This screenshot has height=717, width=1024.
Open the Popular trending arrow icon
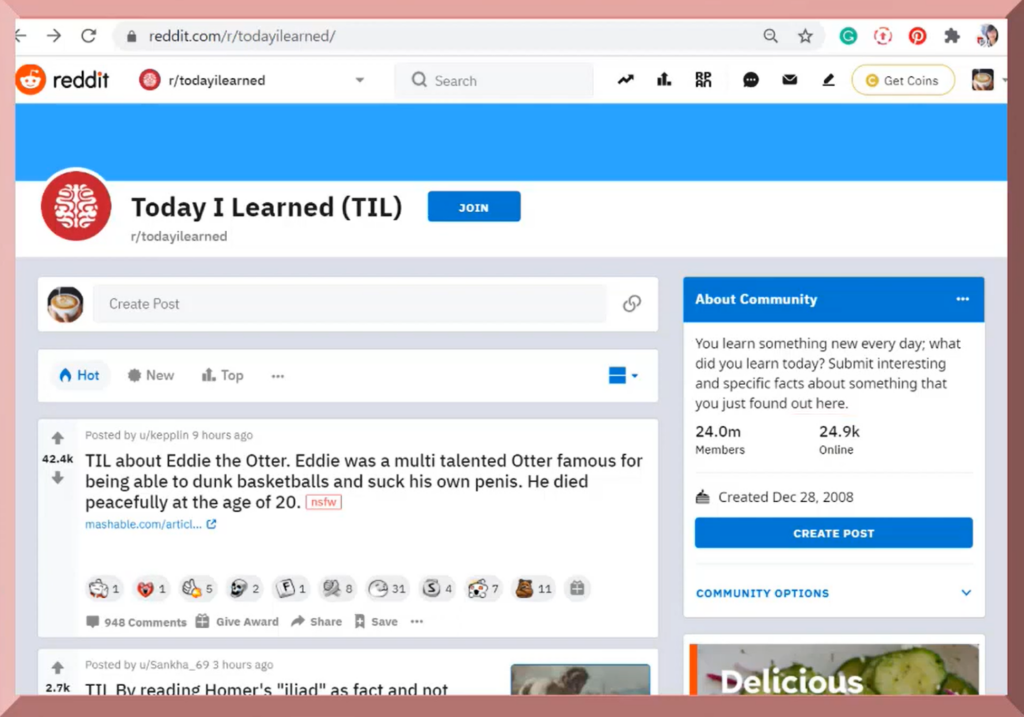626,80
